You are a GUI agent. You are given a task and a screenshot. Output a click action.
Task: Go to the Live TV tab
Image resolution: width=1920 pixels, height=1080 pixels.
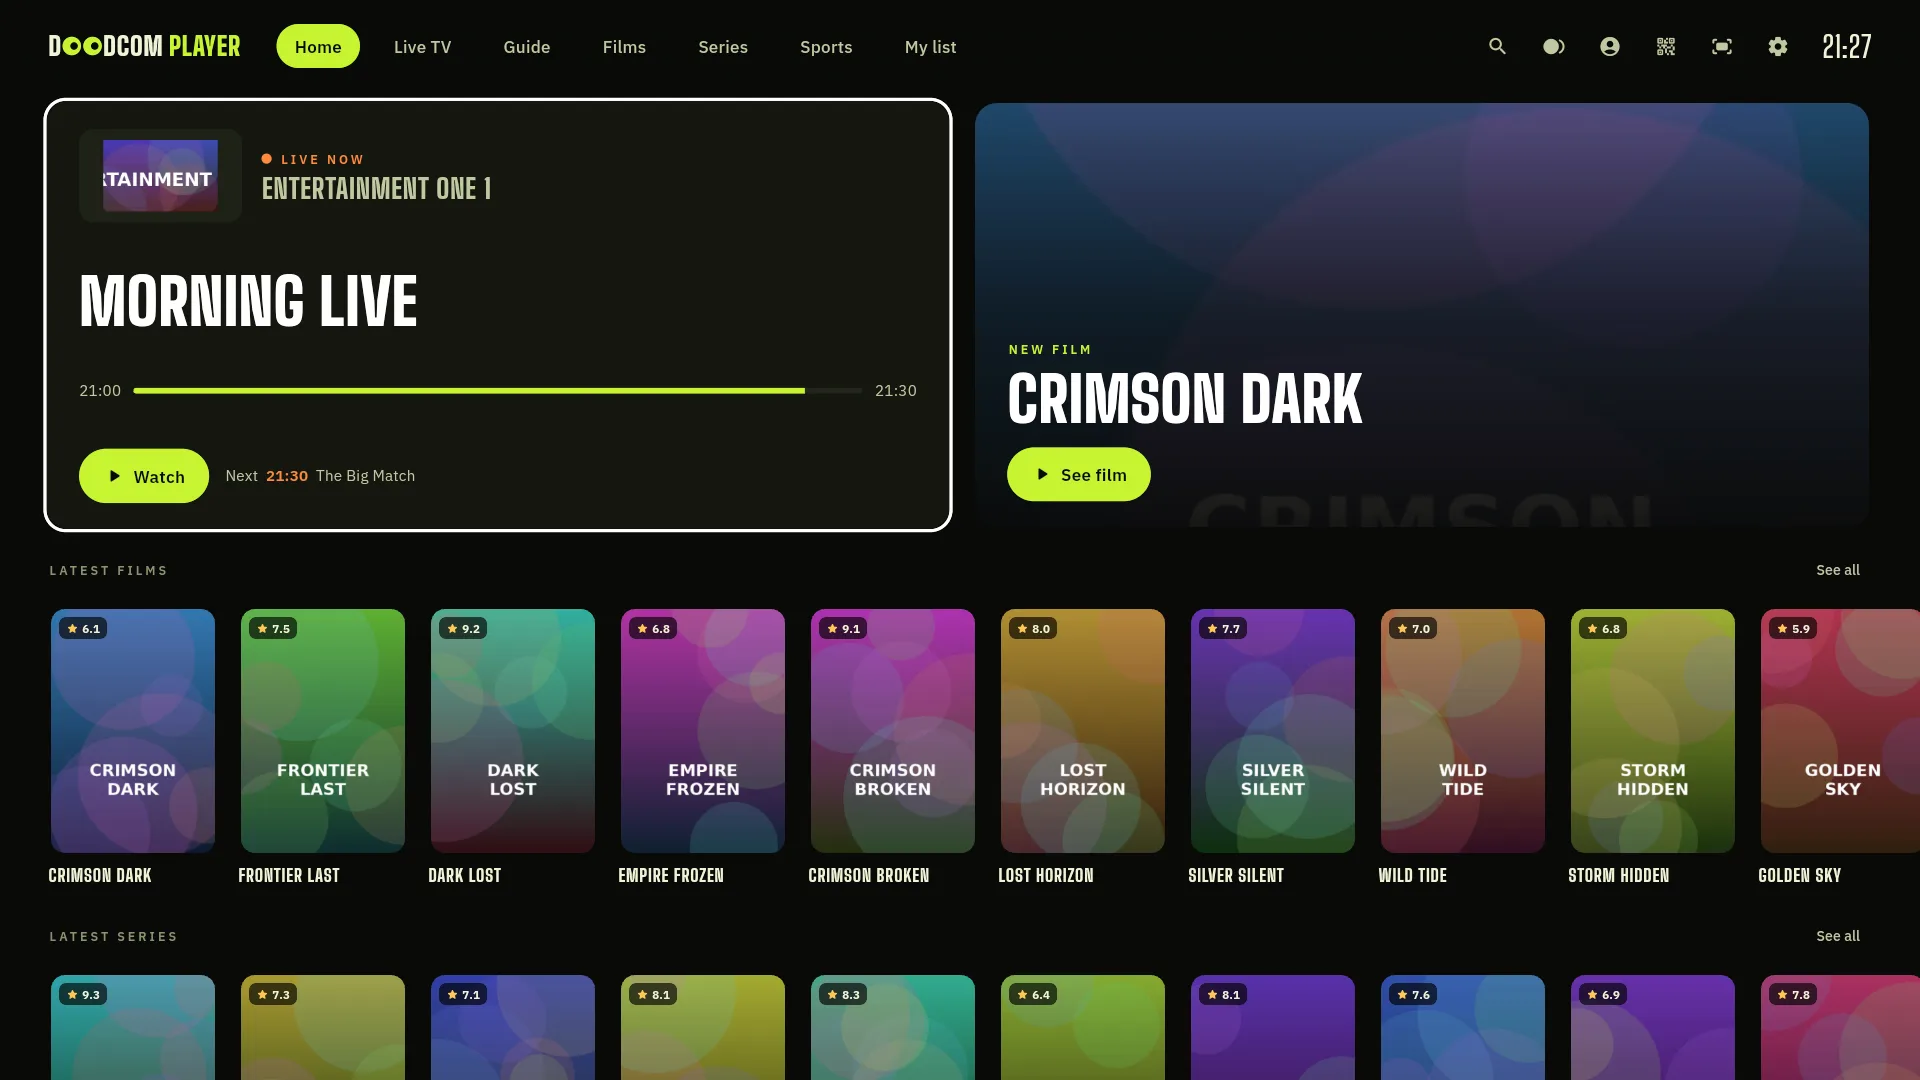[422, 46]
